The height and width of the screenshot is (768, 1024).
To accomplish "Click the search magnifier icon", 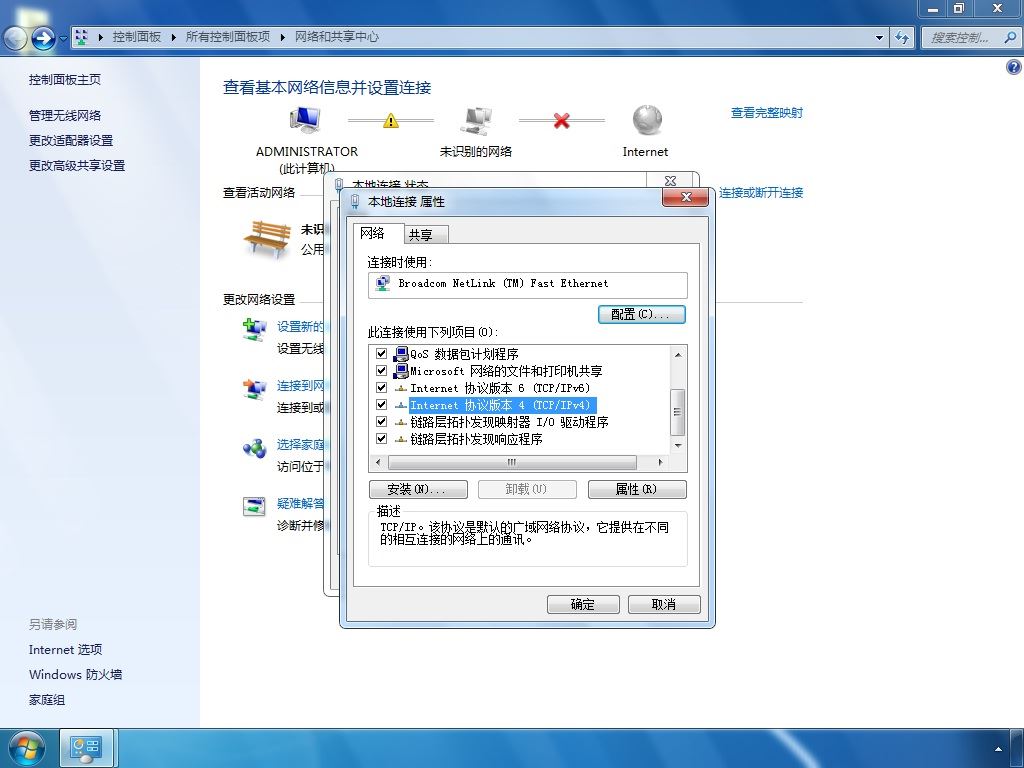I will [1010, 37].
